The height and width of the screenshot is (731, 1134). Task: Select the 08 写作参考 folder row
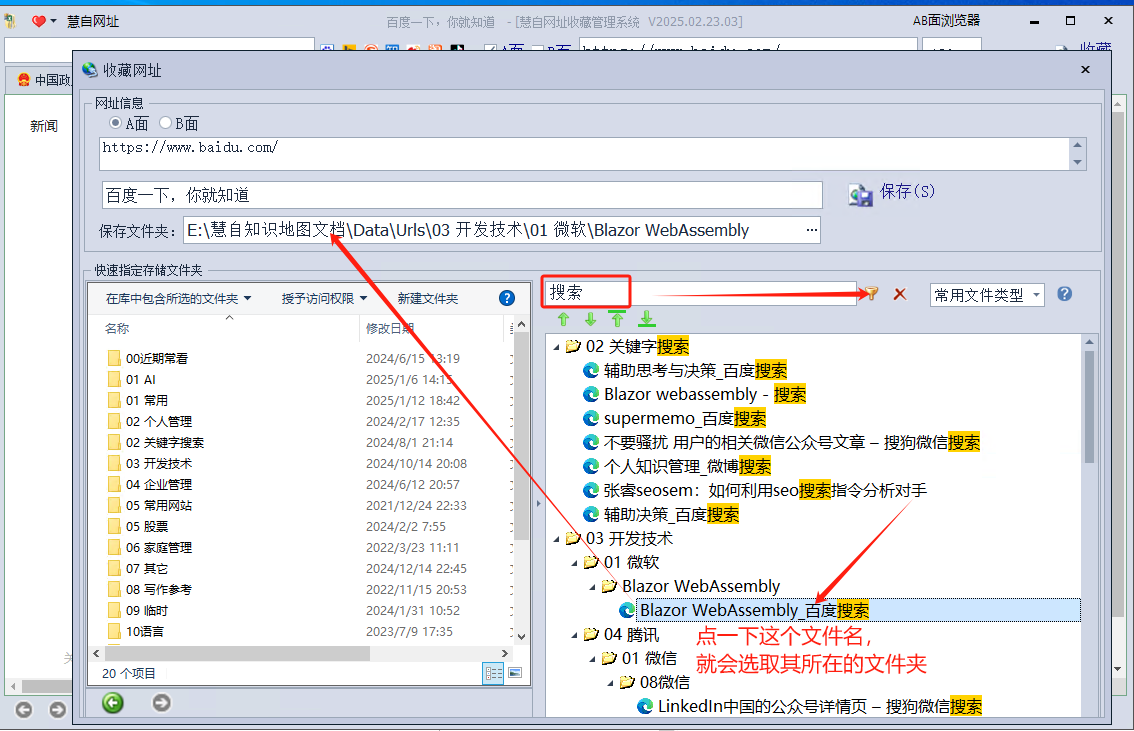click(158, 589)
